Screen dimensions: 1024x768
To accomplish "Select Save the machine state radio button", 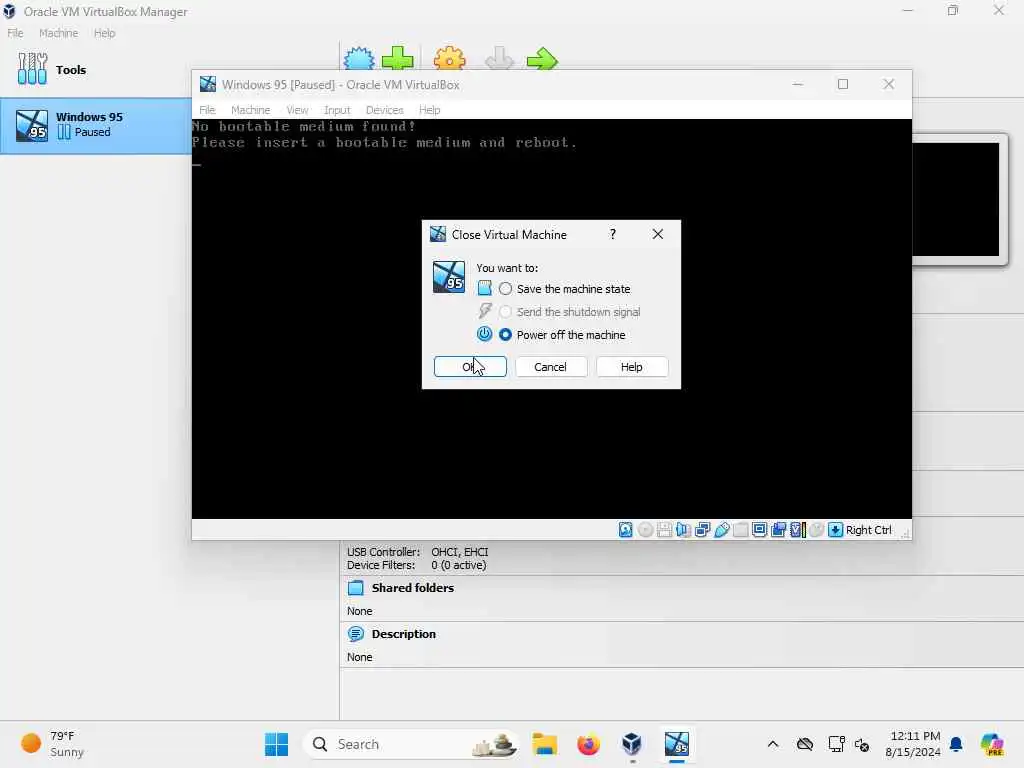I will (505, 289).
